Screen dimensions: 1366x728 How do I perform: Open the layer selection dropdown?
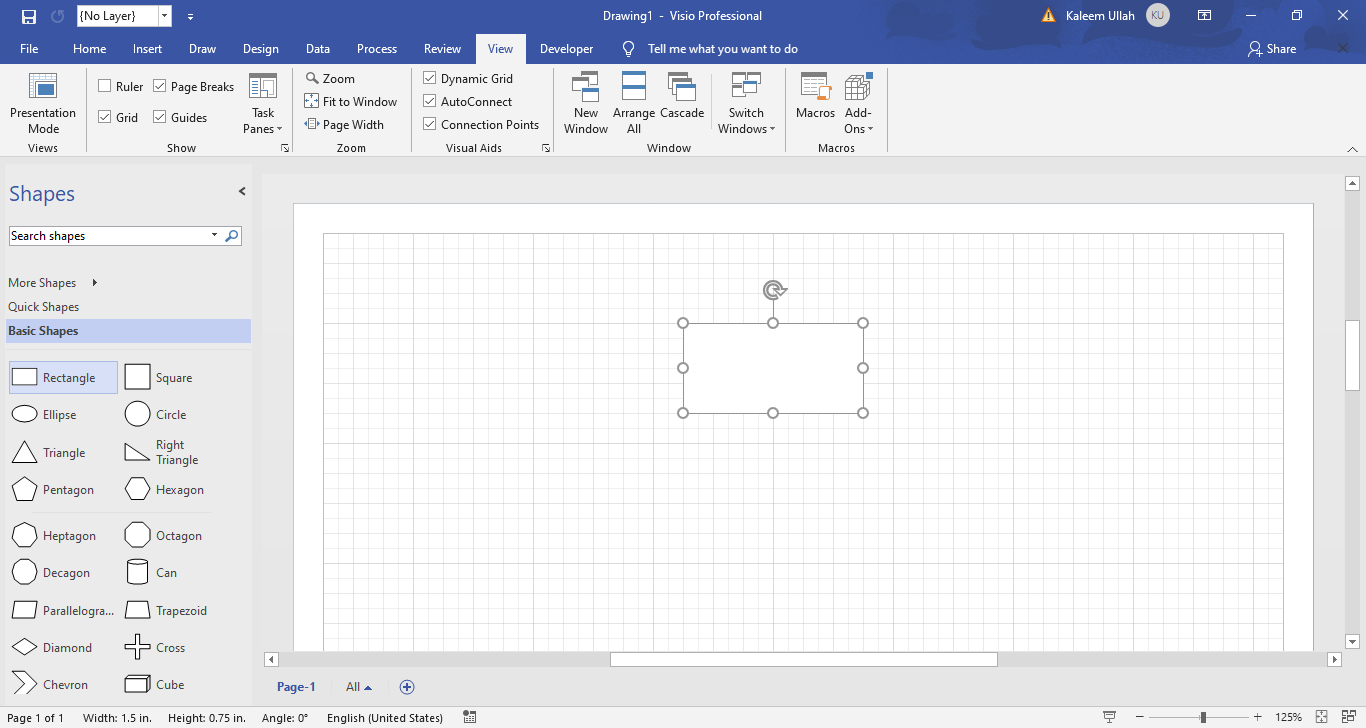[163, 15]
